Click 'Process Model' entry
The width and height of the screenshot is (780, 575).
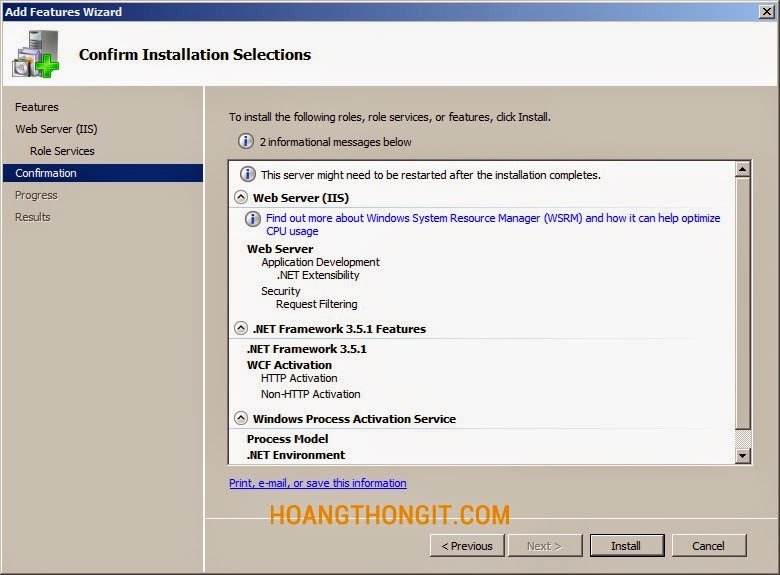pyautogui.click(x=288, y=439)
